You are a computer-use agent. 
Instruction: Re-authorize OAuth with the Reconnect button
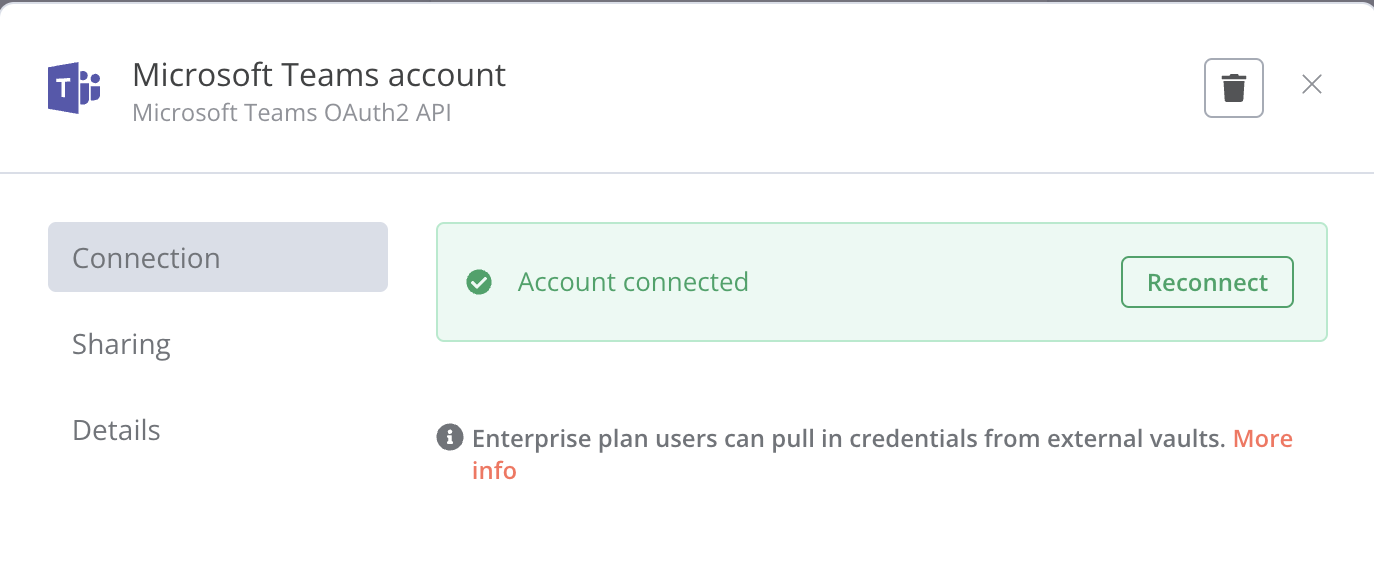tap(1207, 283)
